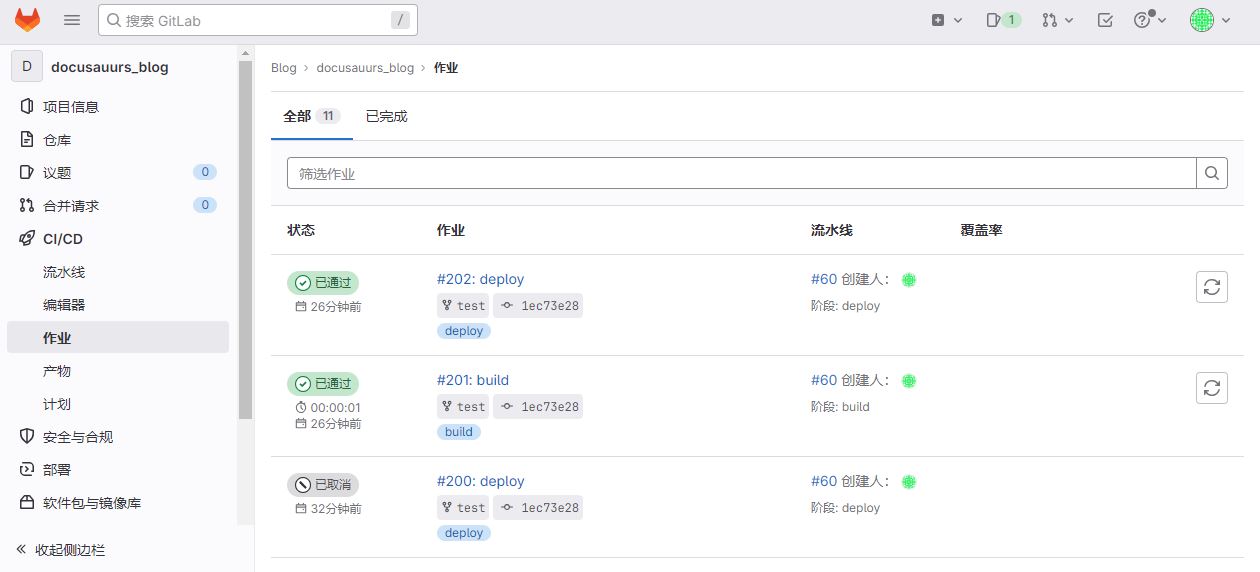The width and height of the screenshot is (1260, 572).
Task: Click the 筛选作业 filter input field
Action: [741, 173]
